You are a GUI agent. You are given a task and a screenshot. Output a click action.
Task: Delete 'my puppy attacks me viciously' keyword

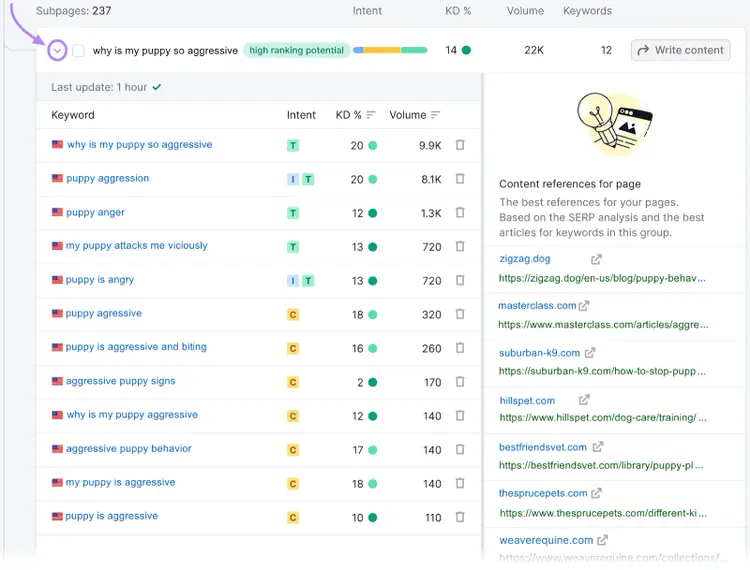pos(460,246)
